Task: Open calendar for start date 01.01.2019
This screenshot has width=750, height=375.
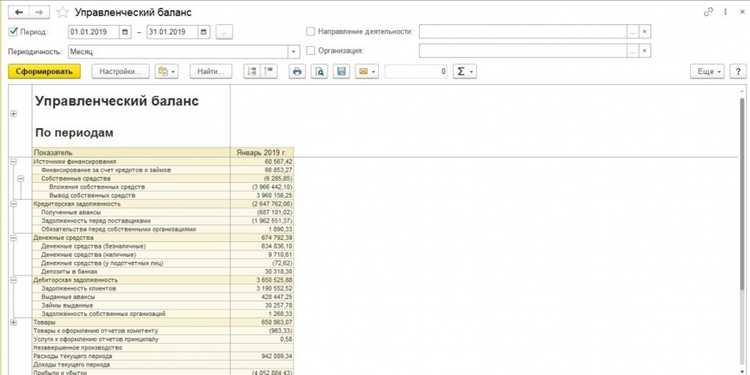Action: (125, 32)
